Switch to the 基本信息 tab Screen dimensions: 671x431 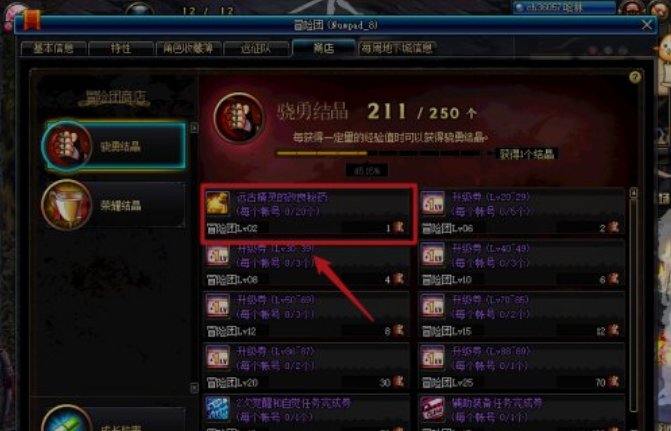(x=53, y=48)
